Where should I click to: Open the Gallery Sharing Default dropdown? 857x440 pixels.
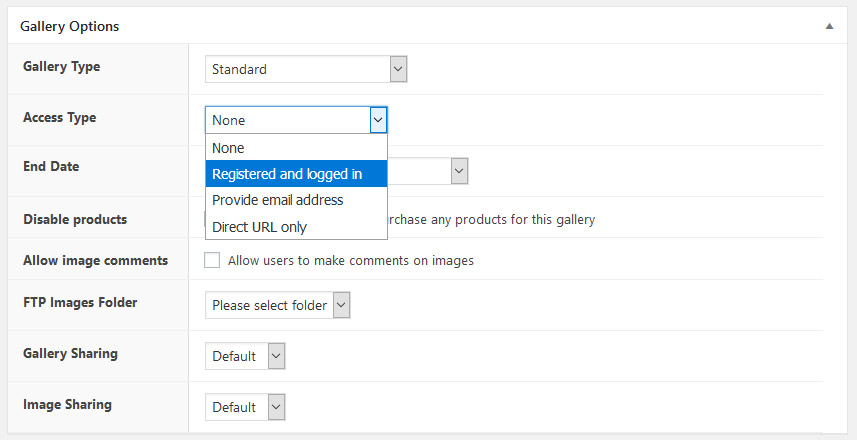(245, 356)
